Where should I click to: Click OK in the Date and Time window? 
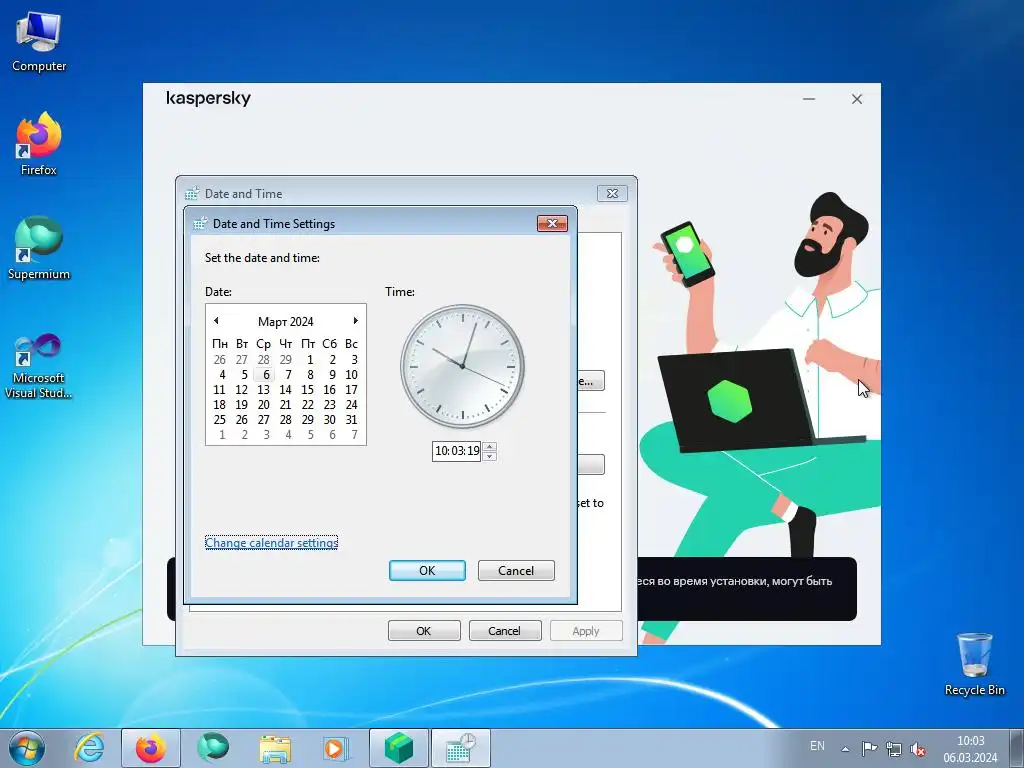[x=424, y=631]
